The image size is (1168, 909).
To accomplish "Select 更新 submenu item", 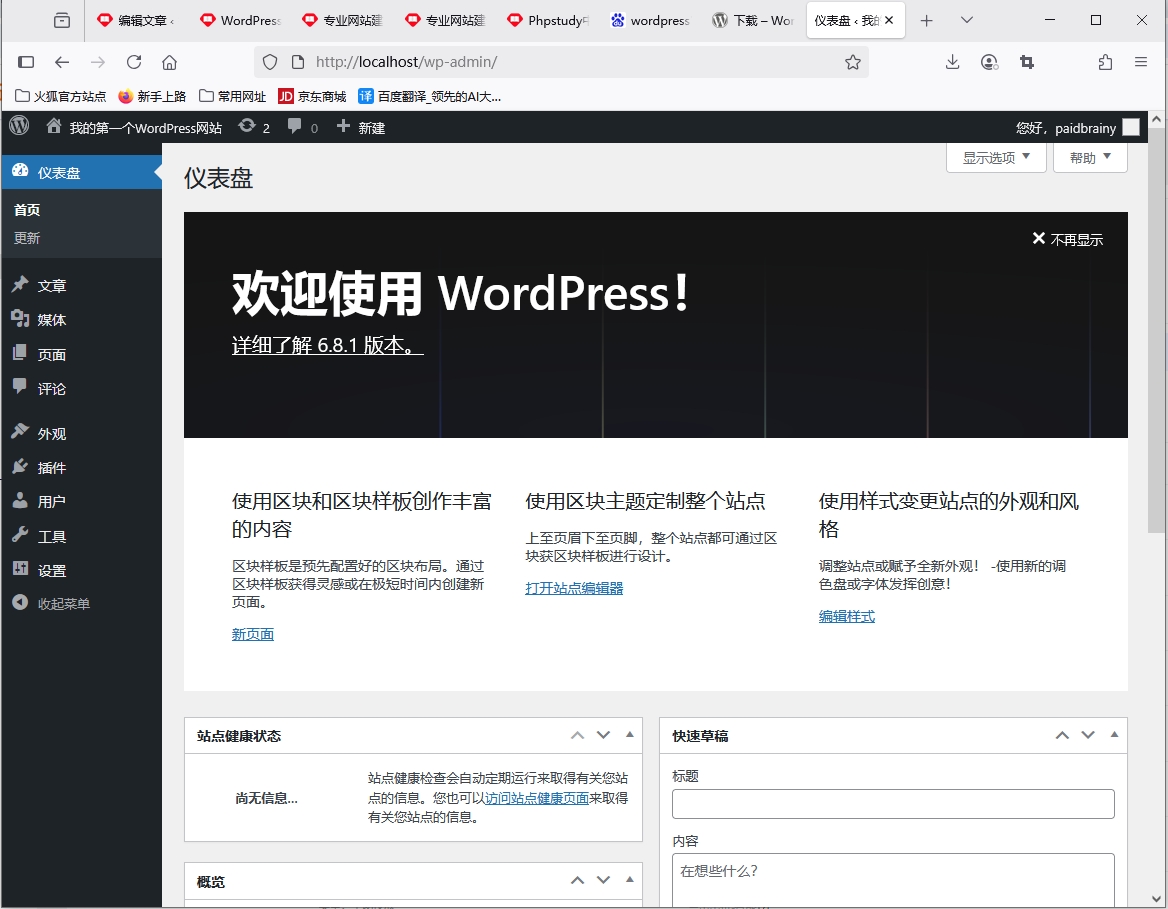I will 28,238.
